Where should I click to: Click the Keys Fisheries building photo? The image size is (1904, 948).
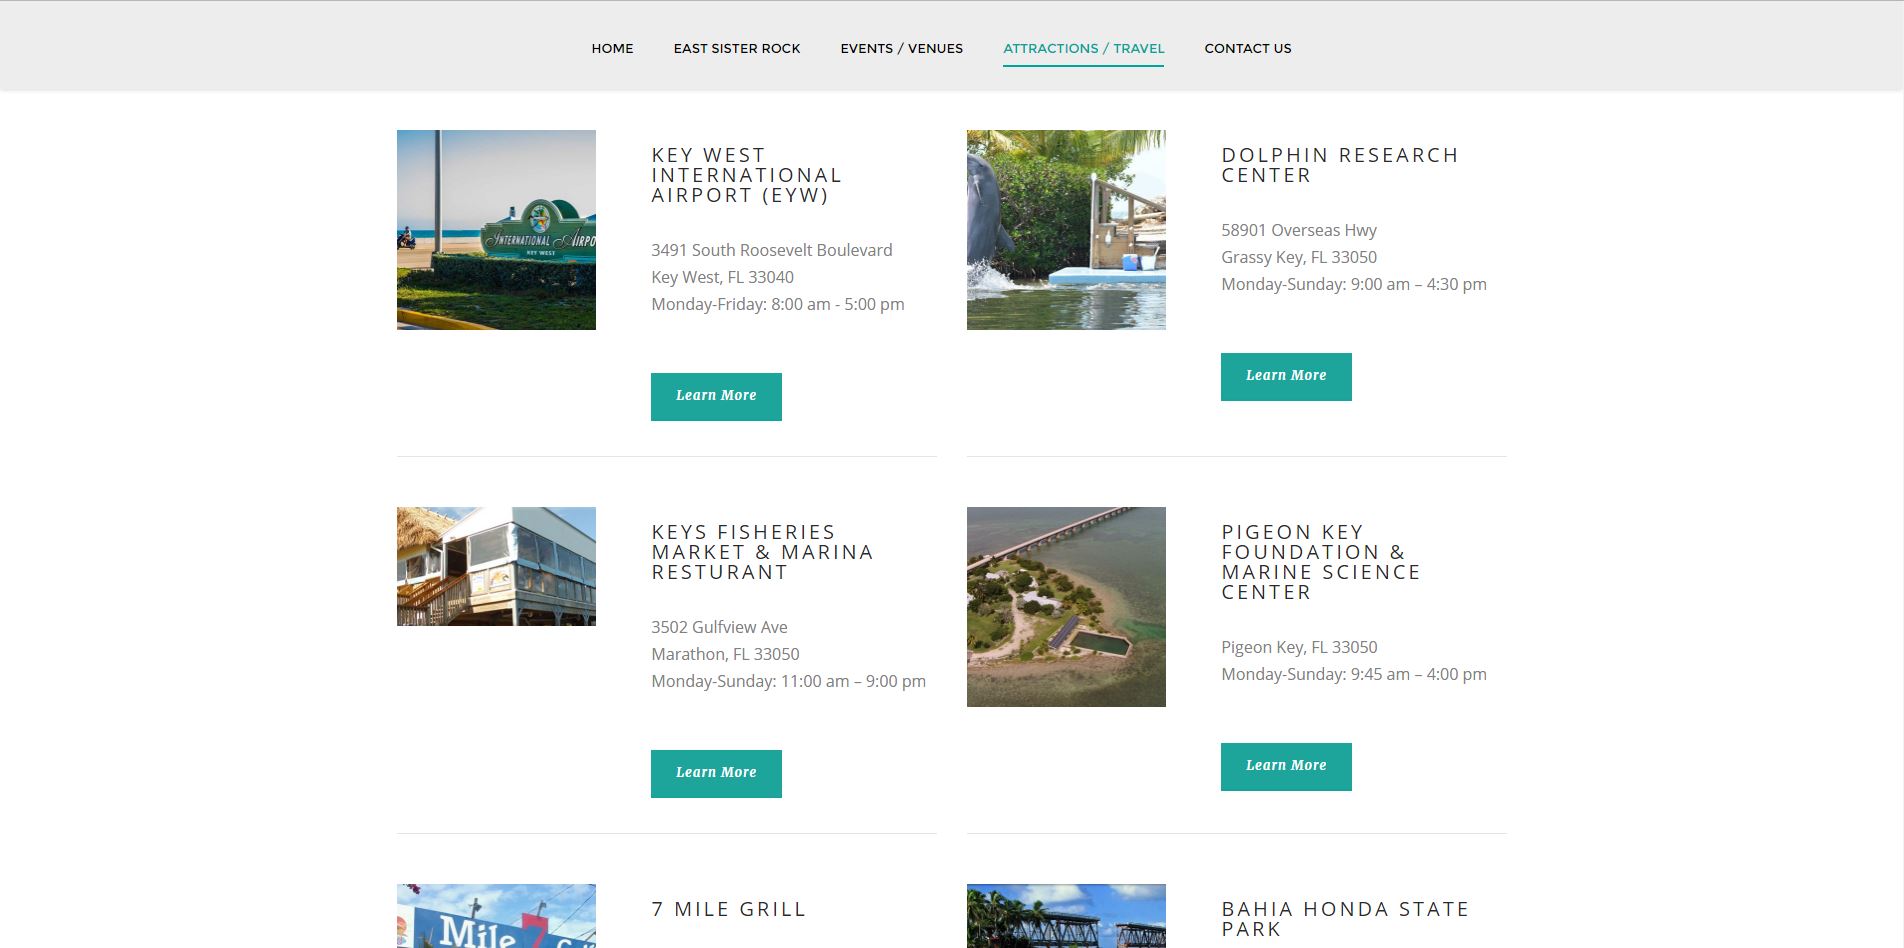pos(496,566)
